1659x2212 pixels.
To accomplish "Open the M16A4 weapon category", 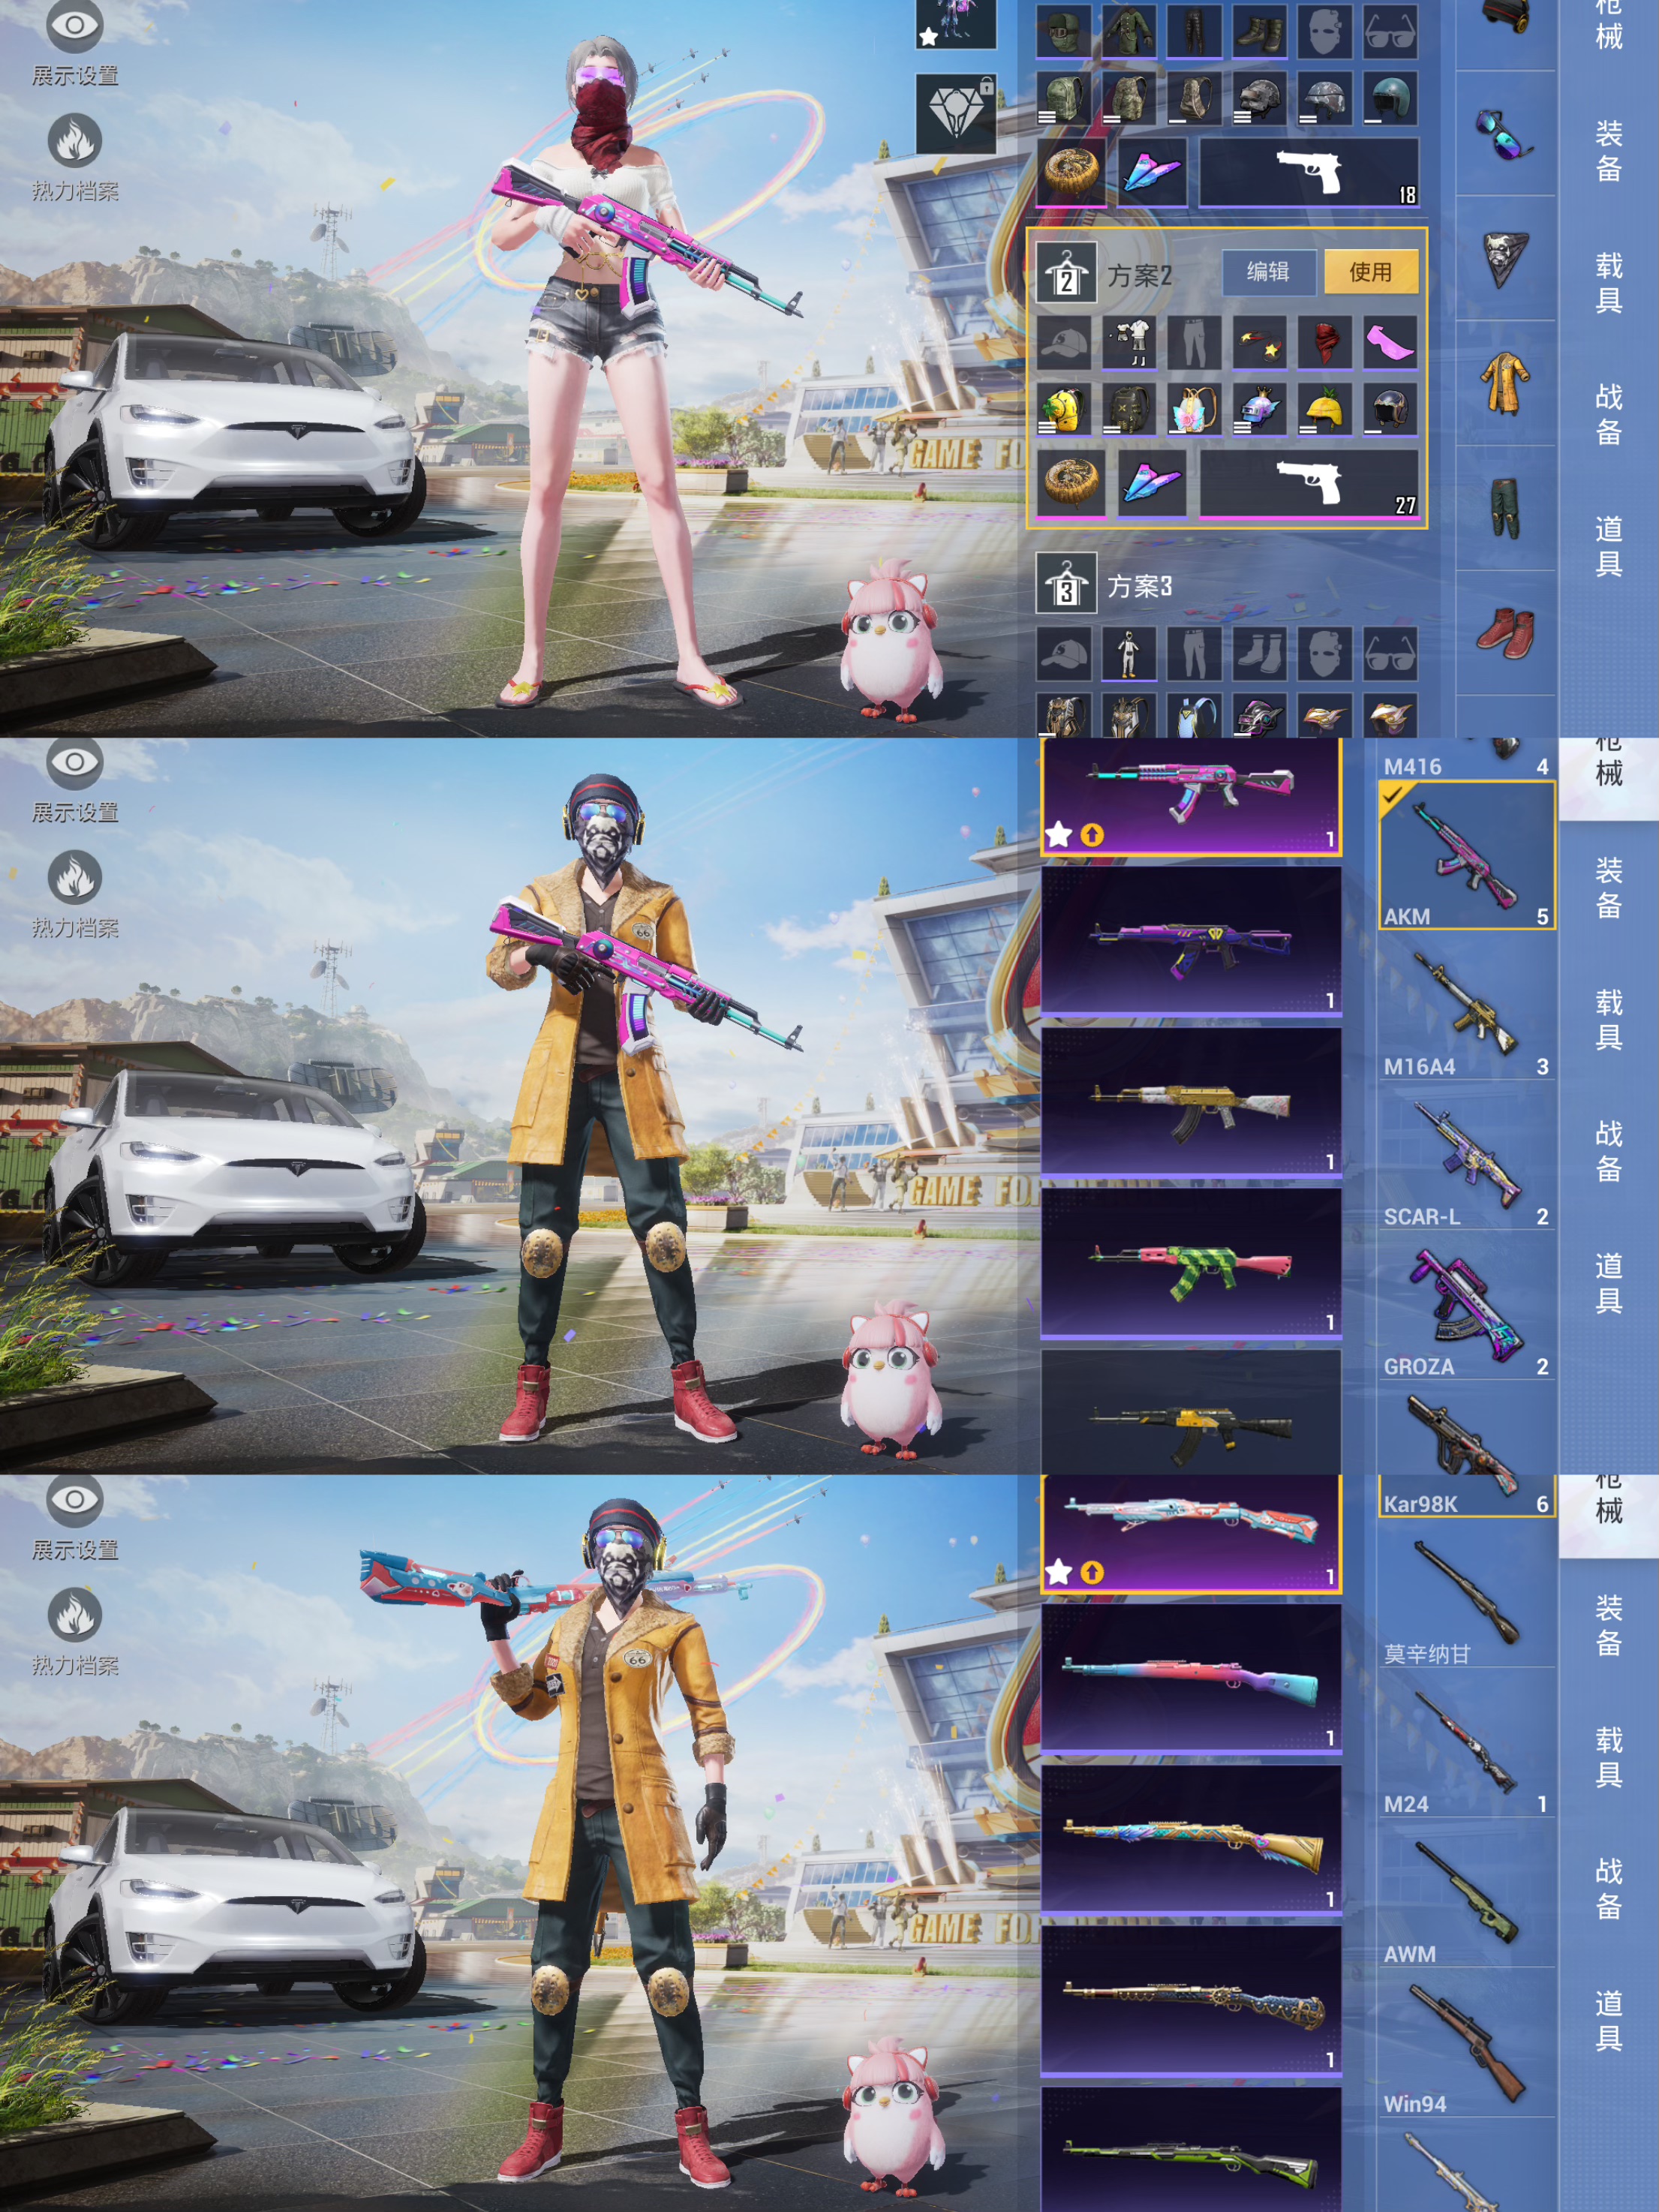I will click(1466, 1006).
